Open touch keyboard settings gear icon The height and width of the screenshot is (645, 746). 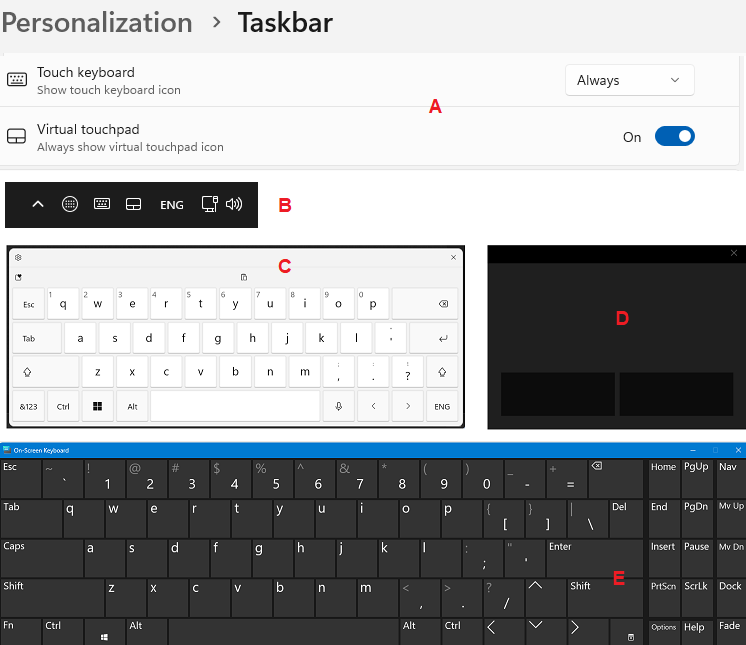tap(18, 257)
